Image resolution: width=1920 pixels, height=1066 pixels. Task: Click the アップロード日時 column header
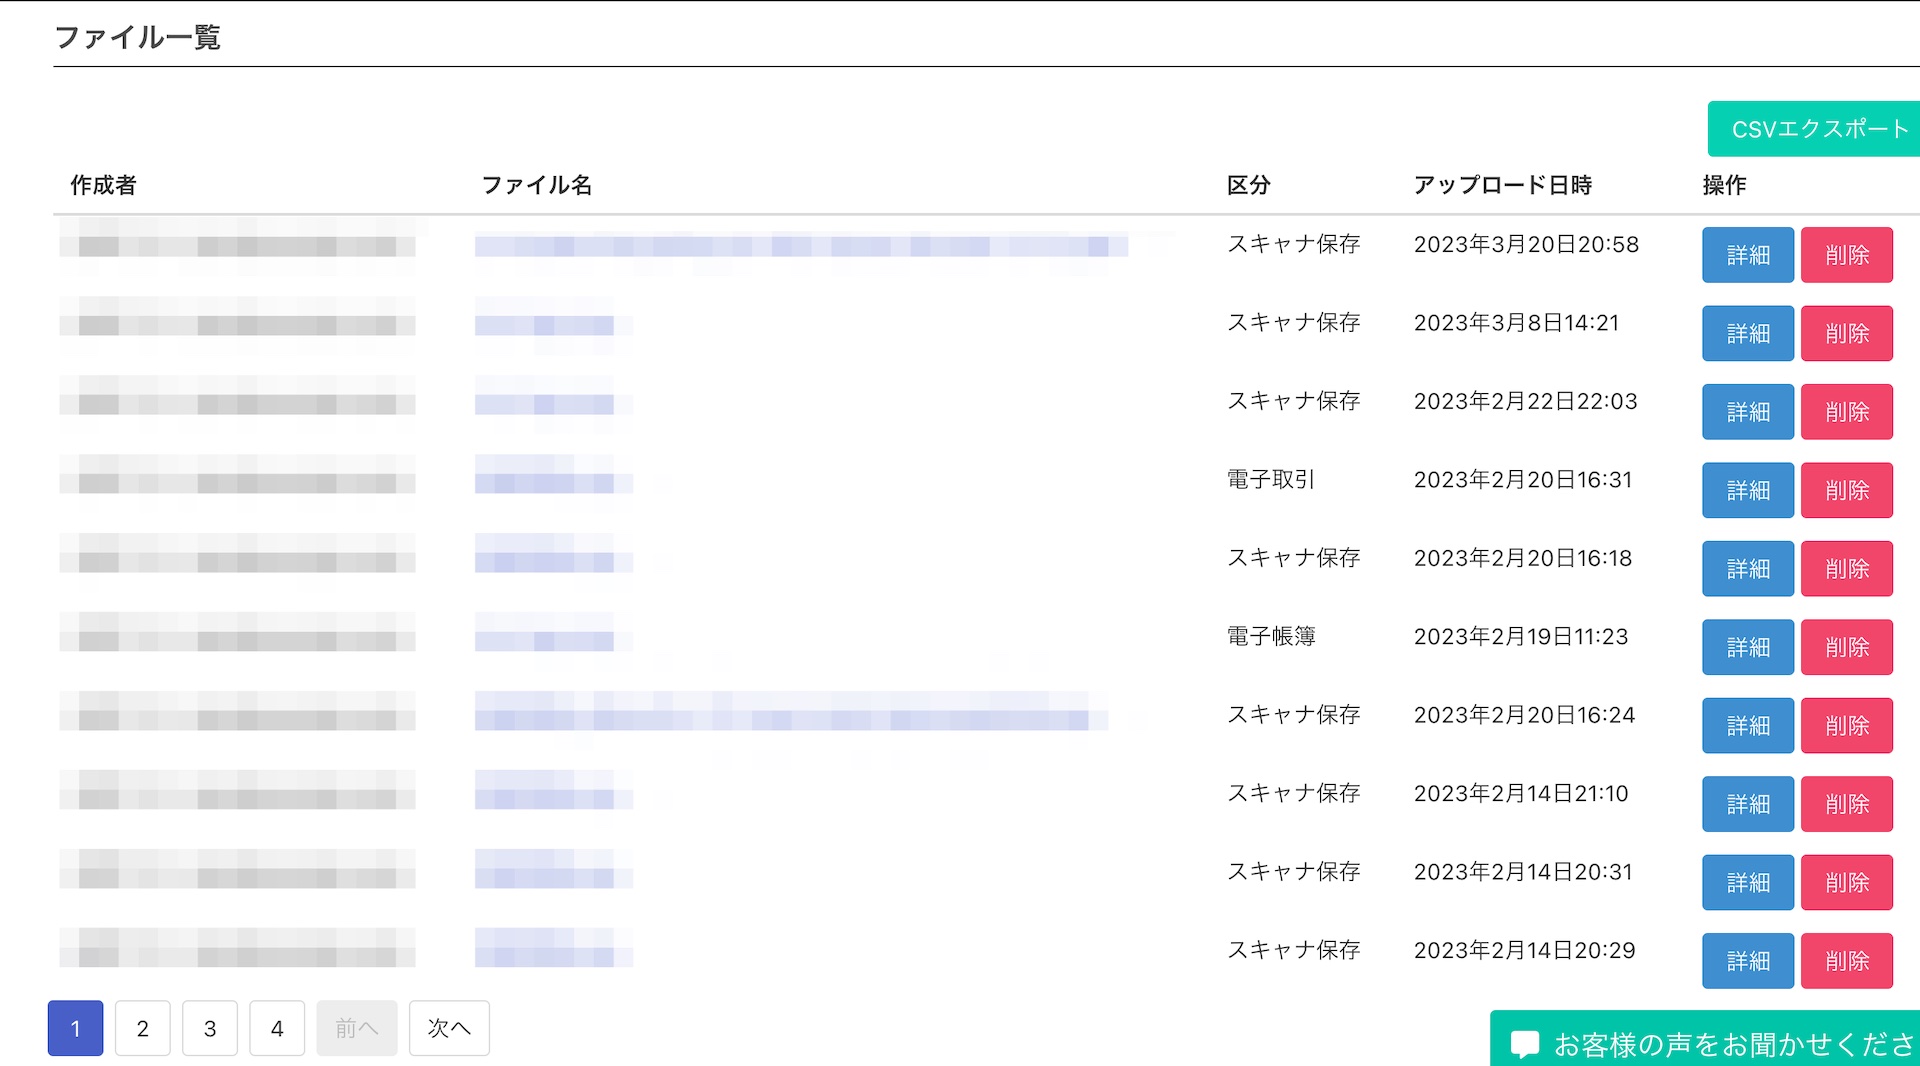coord(1502,185)
